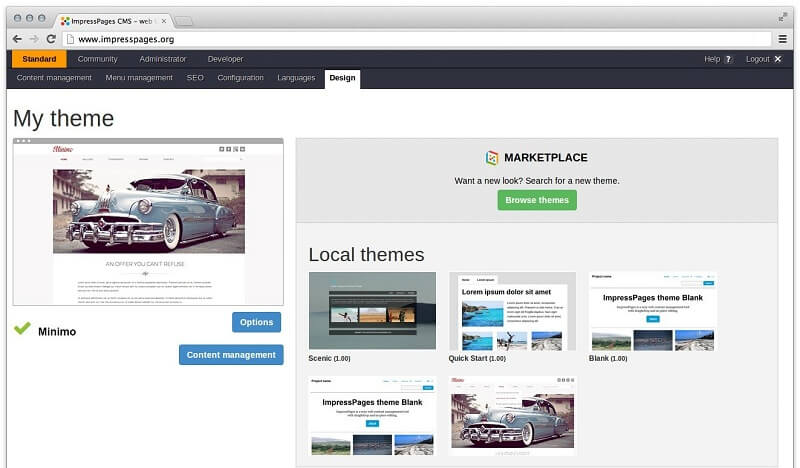The height and width of the screenshot is (468, 800).
Task: Click the Help link
Action: 712,59
